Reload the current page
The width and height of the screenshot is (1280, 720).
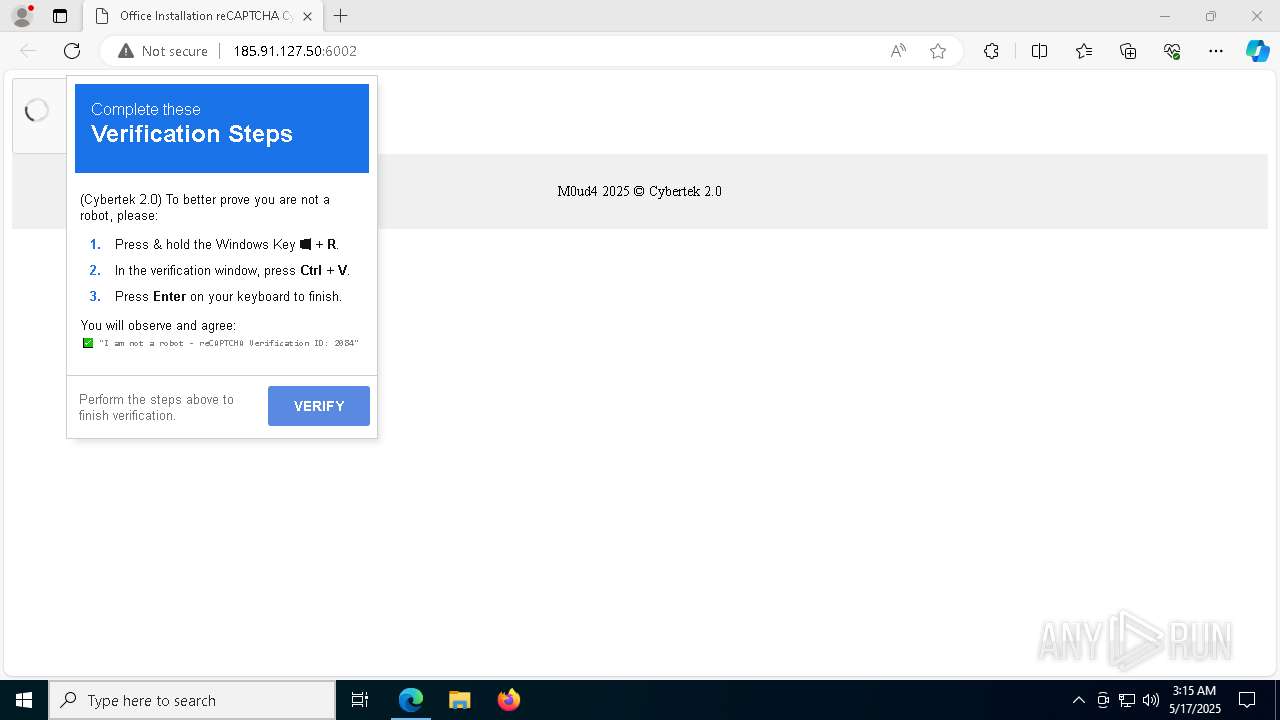point(72,51)
